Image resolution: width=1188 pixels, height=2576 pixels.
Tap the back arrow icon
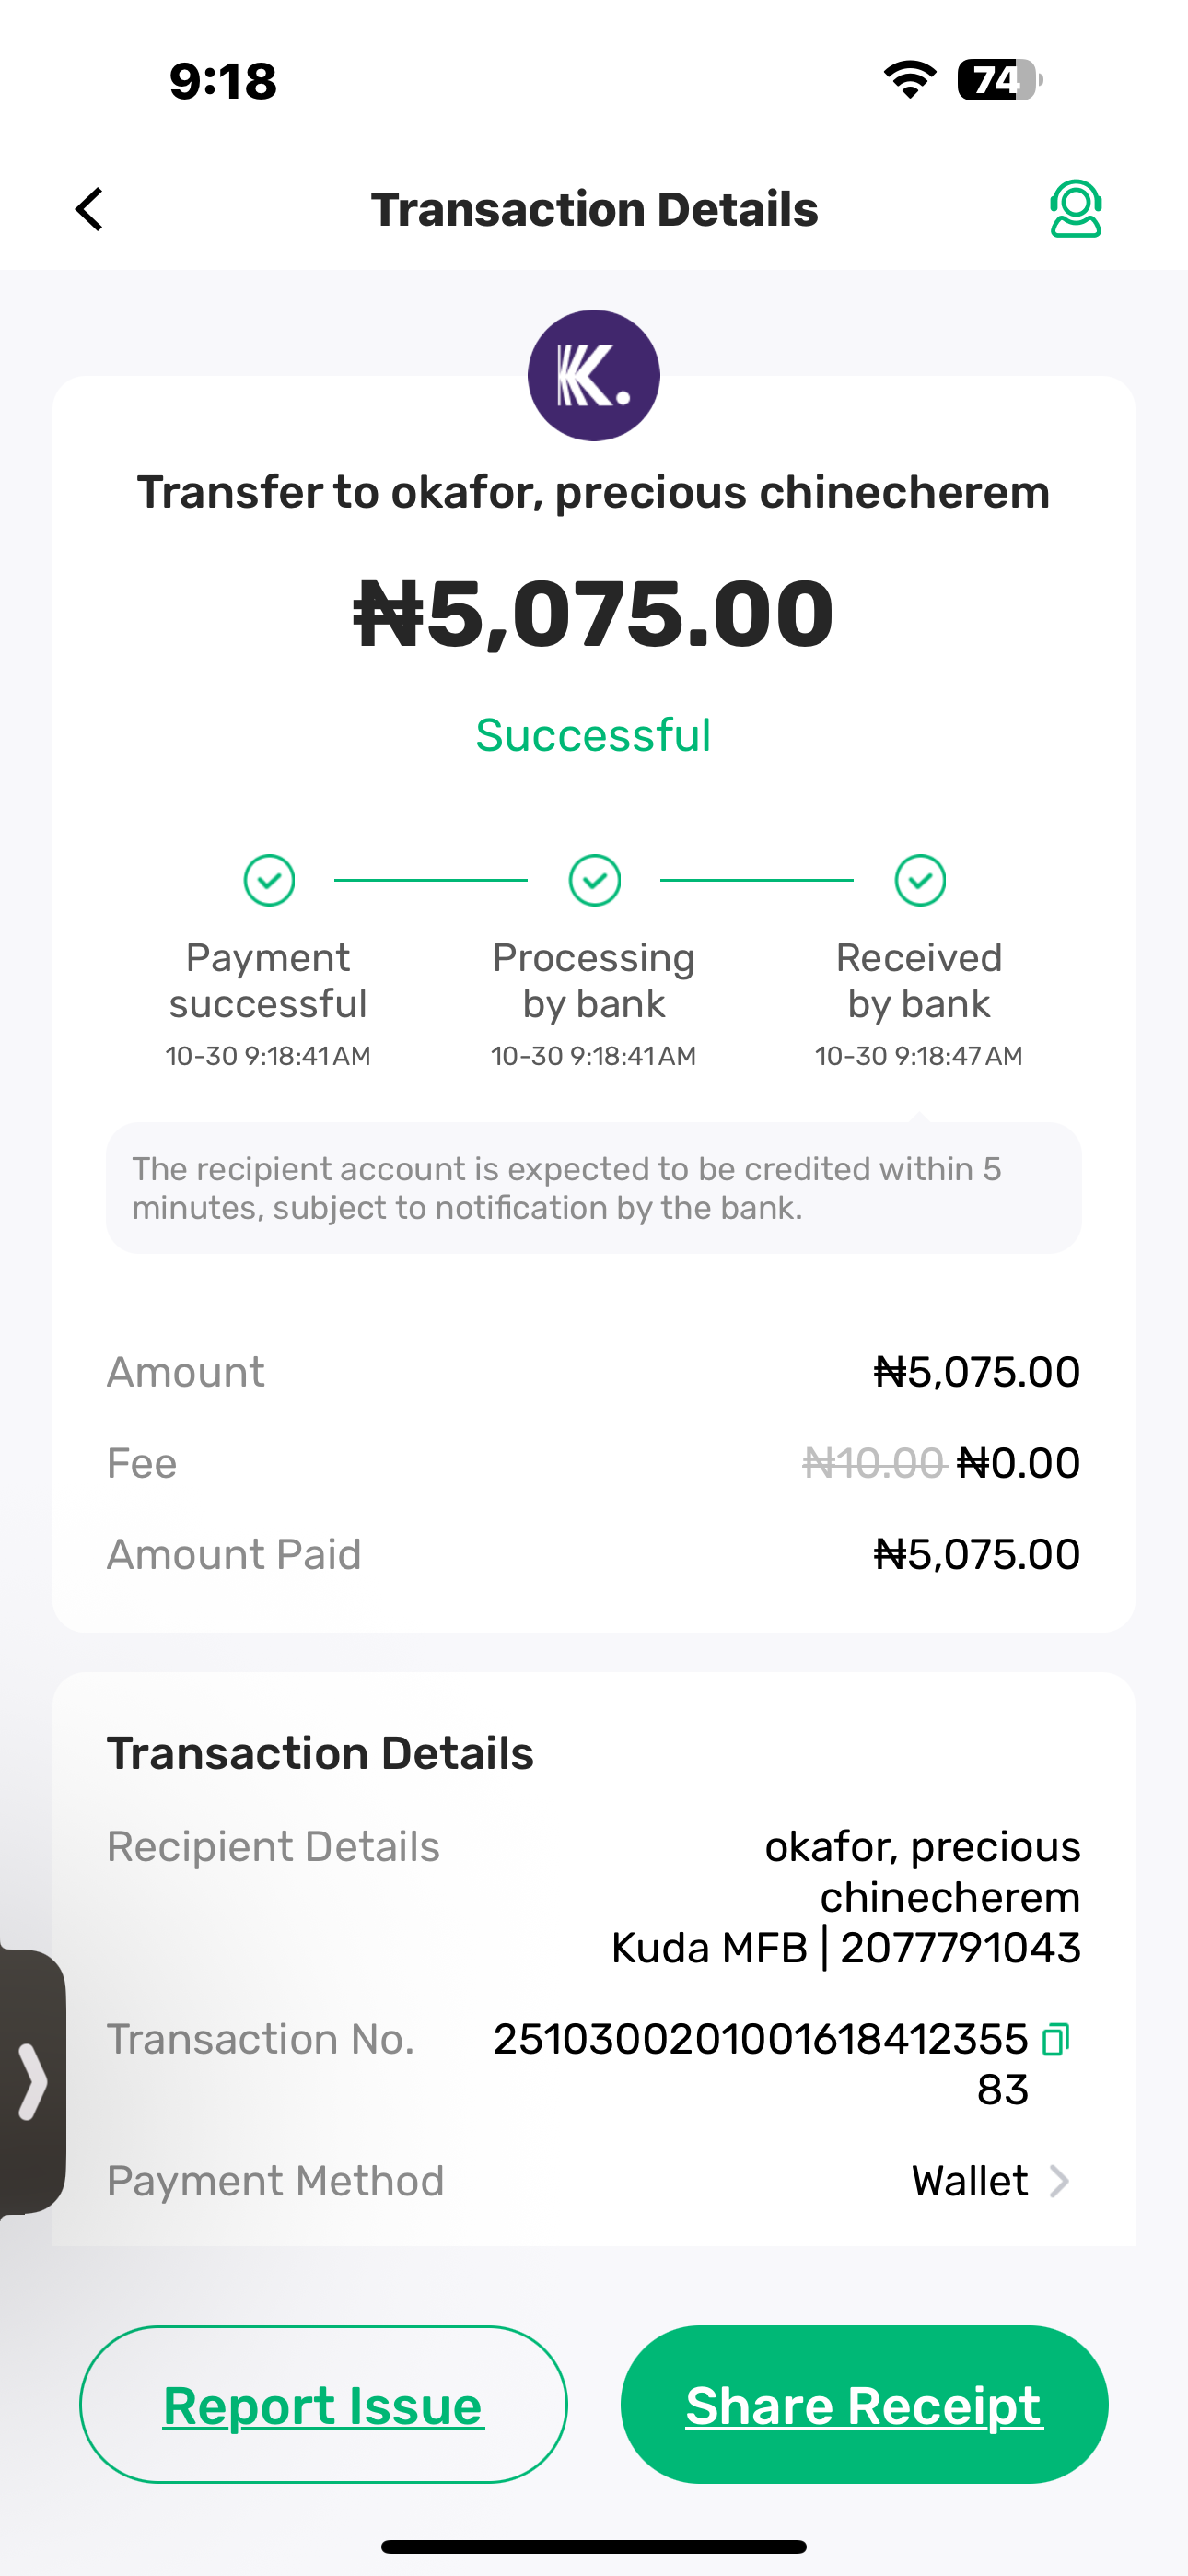pyautogui.click(x=90, y=209)
